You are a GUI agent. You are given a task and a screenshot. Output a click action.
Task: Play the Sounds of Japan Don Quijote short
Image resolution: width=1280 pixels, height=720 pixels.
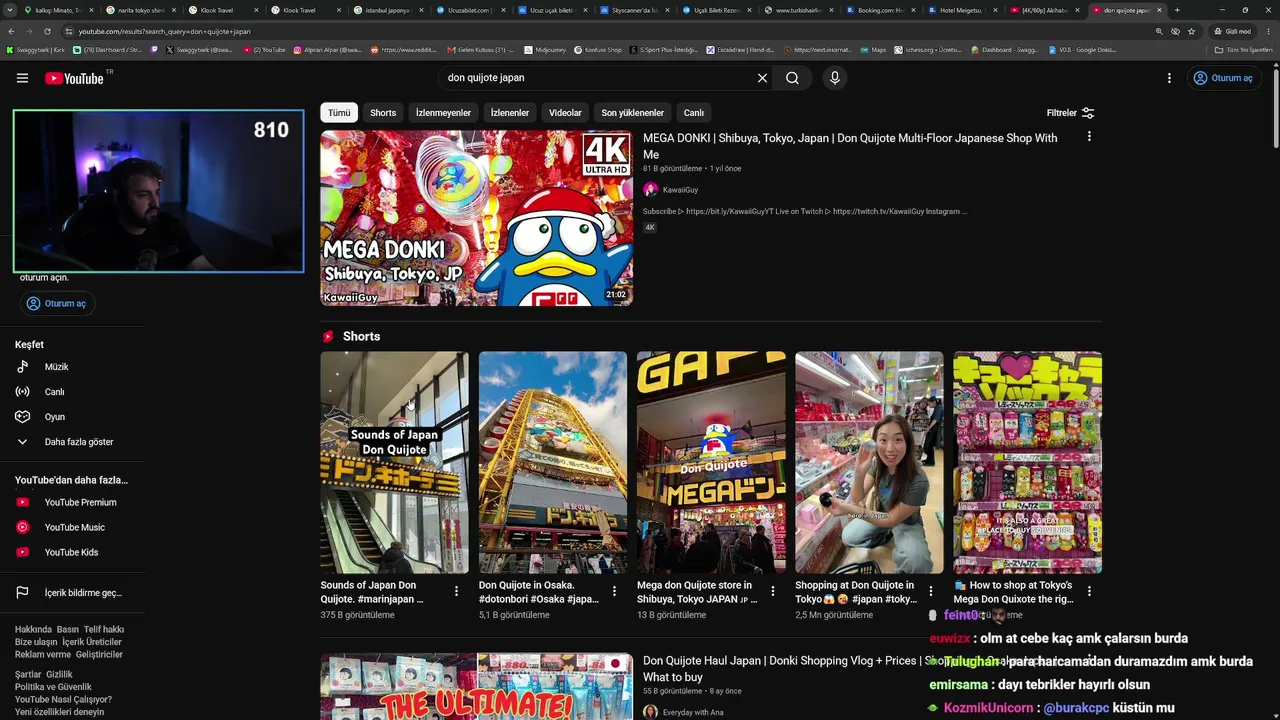coord(394,462)
